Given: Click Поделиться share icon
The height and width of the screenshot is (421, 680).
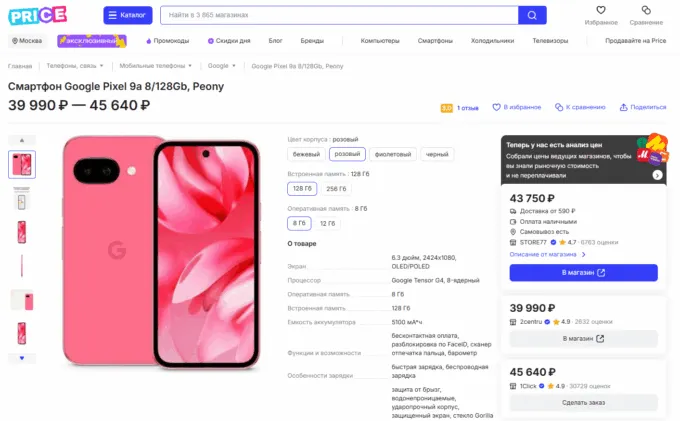Looking at the screenshot, I should pyautogui.click(x=623, y=107).
